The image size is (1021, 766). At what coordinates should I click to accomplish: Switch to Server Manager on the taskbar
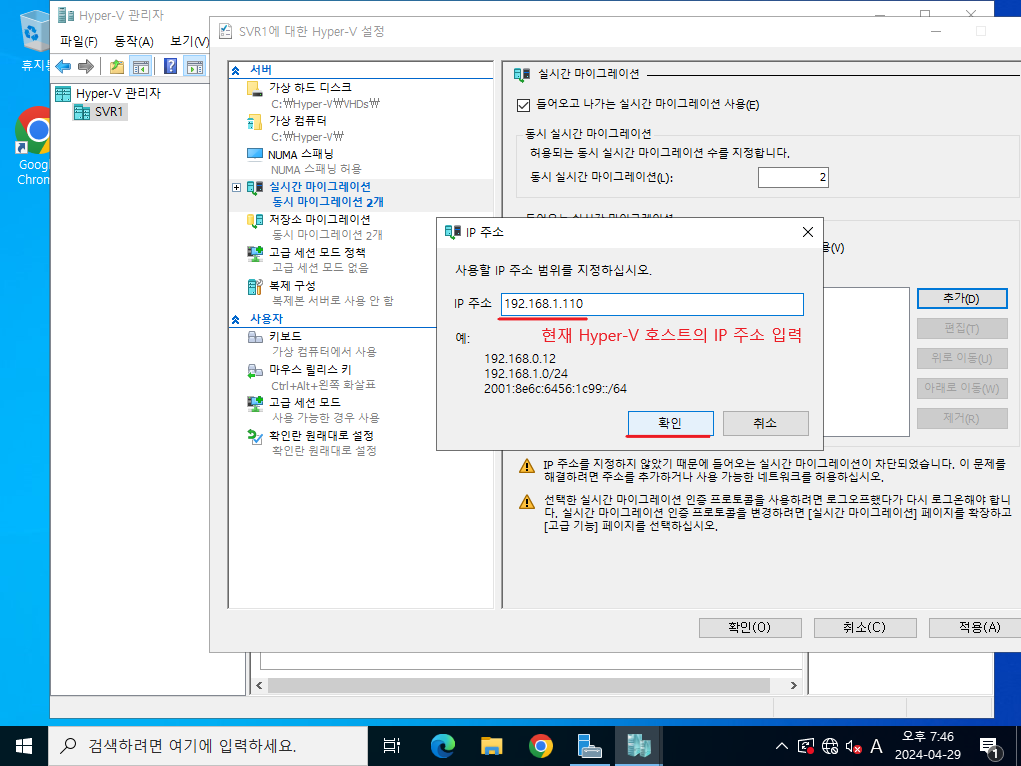(x=589, y=746)
